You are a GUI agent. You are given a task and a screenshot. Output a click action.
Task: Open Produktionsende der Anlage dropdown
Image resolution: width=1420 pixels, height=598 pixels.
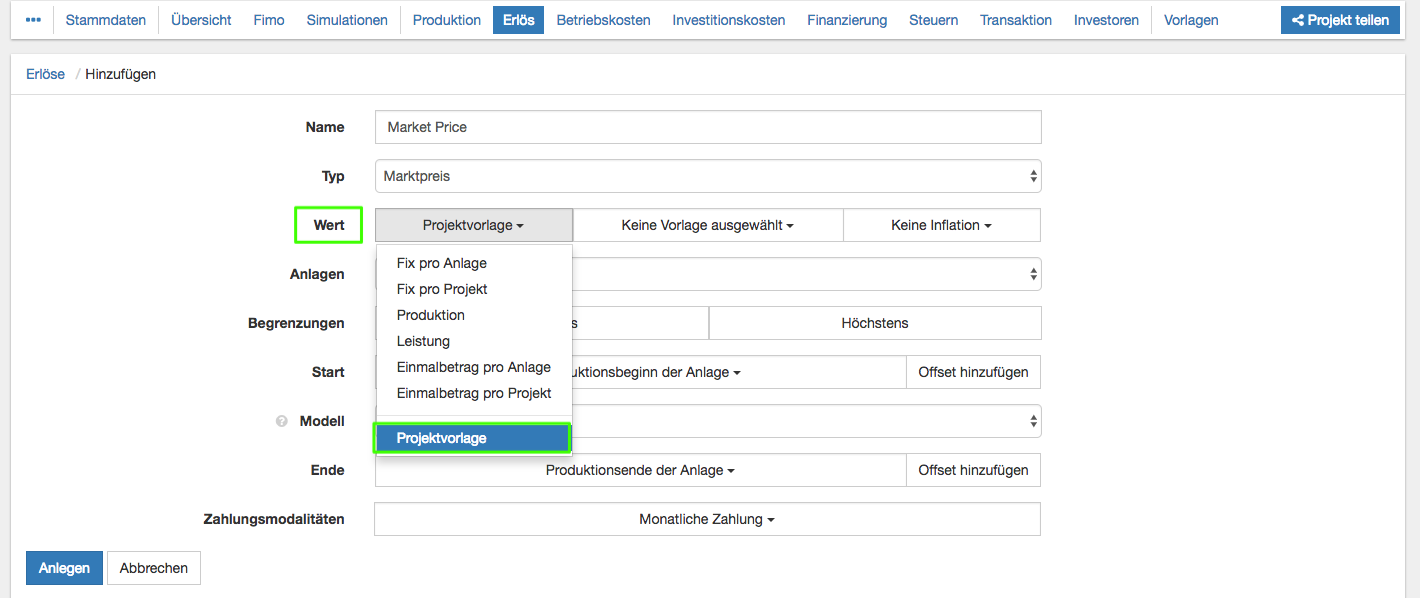pos(640,470)
